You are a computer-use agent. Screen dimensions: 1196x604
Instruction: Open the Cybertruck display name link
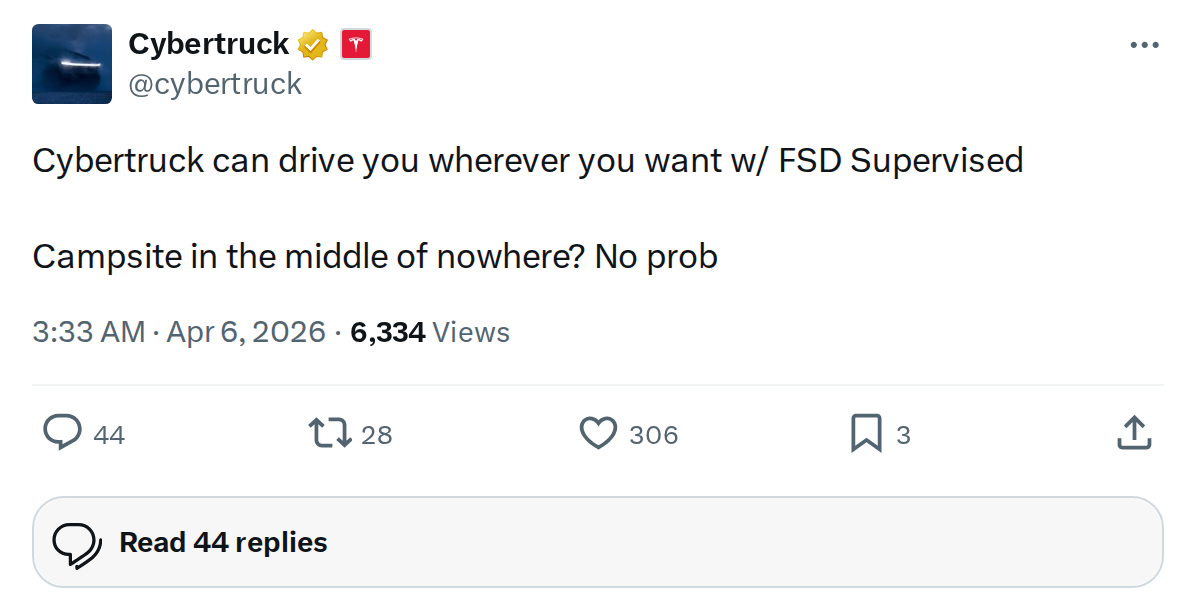click(208, 44)
